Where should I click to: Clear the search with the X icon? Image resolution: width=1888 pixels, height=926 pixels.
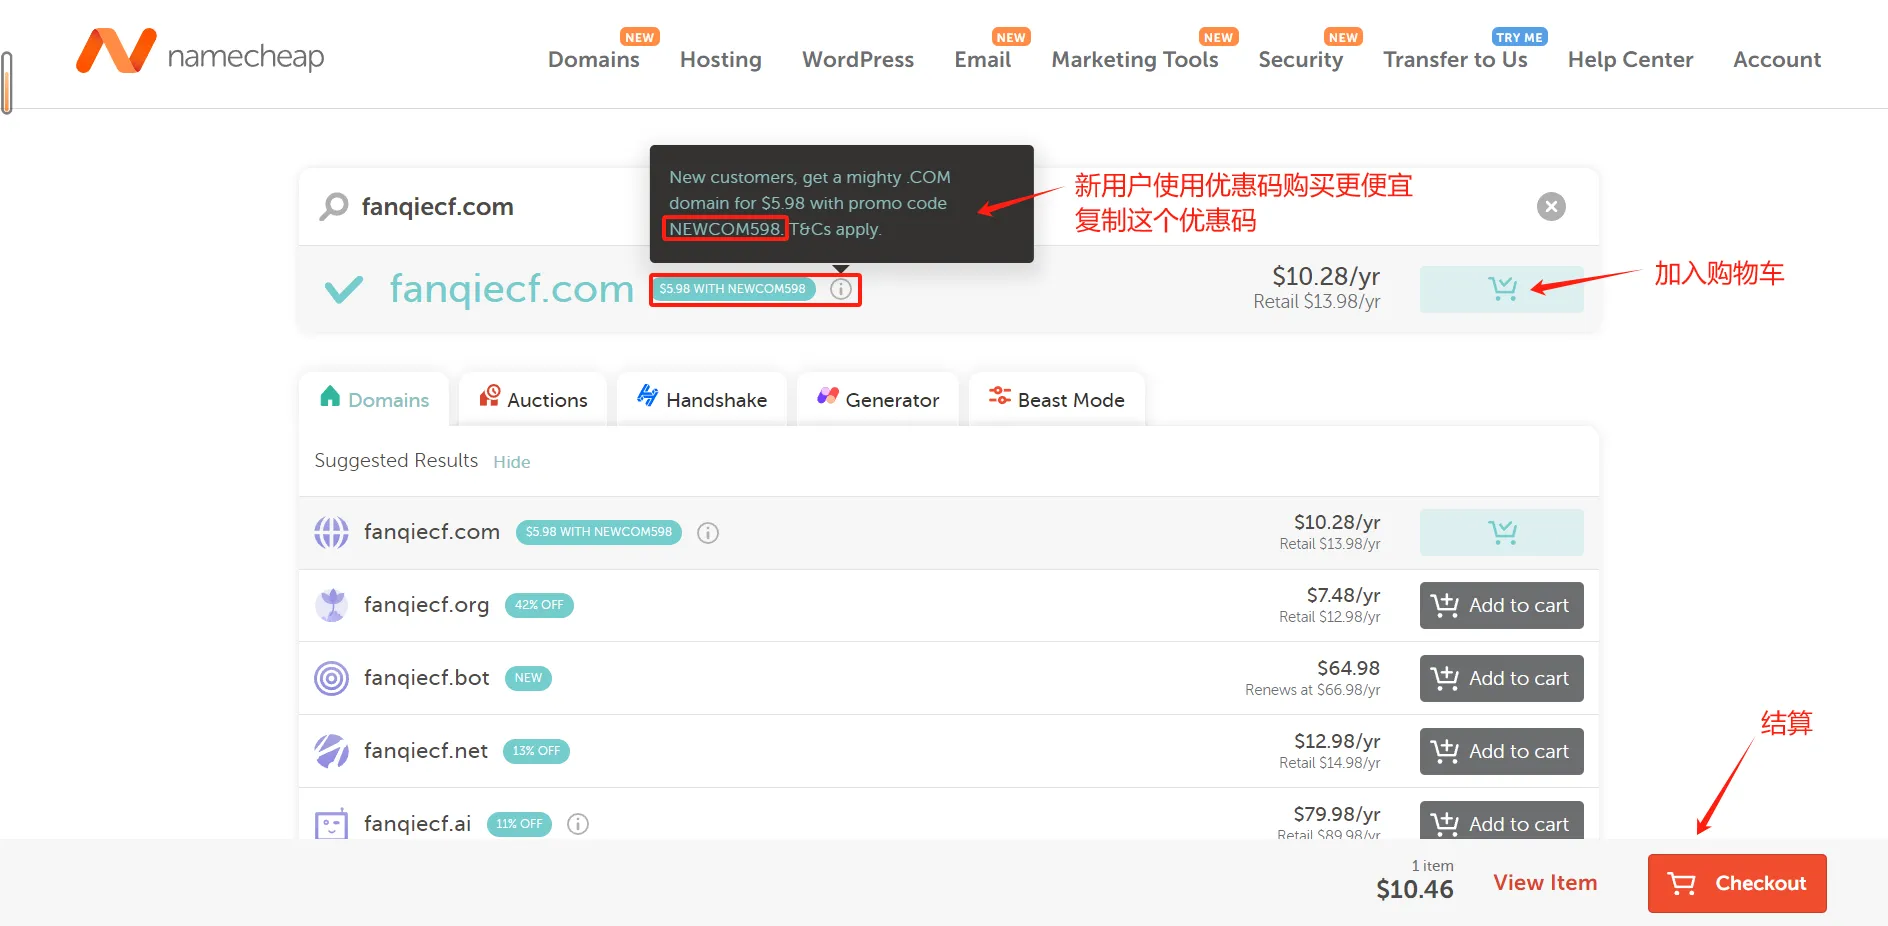click(1551, 207)
